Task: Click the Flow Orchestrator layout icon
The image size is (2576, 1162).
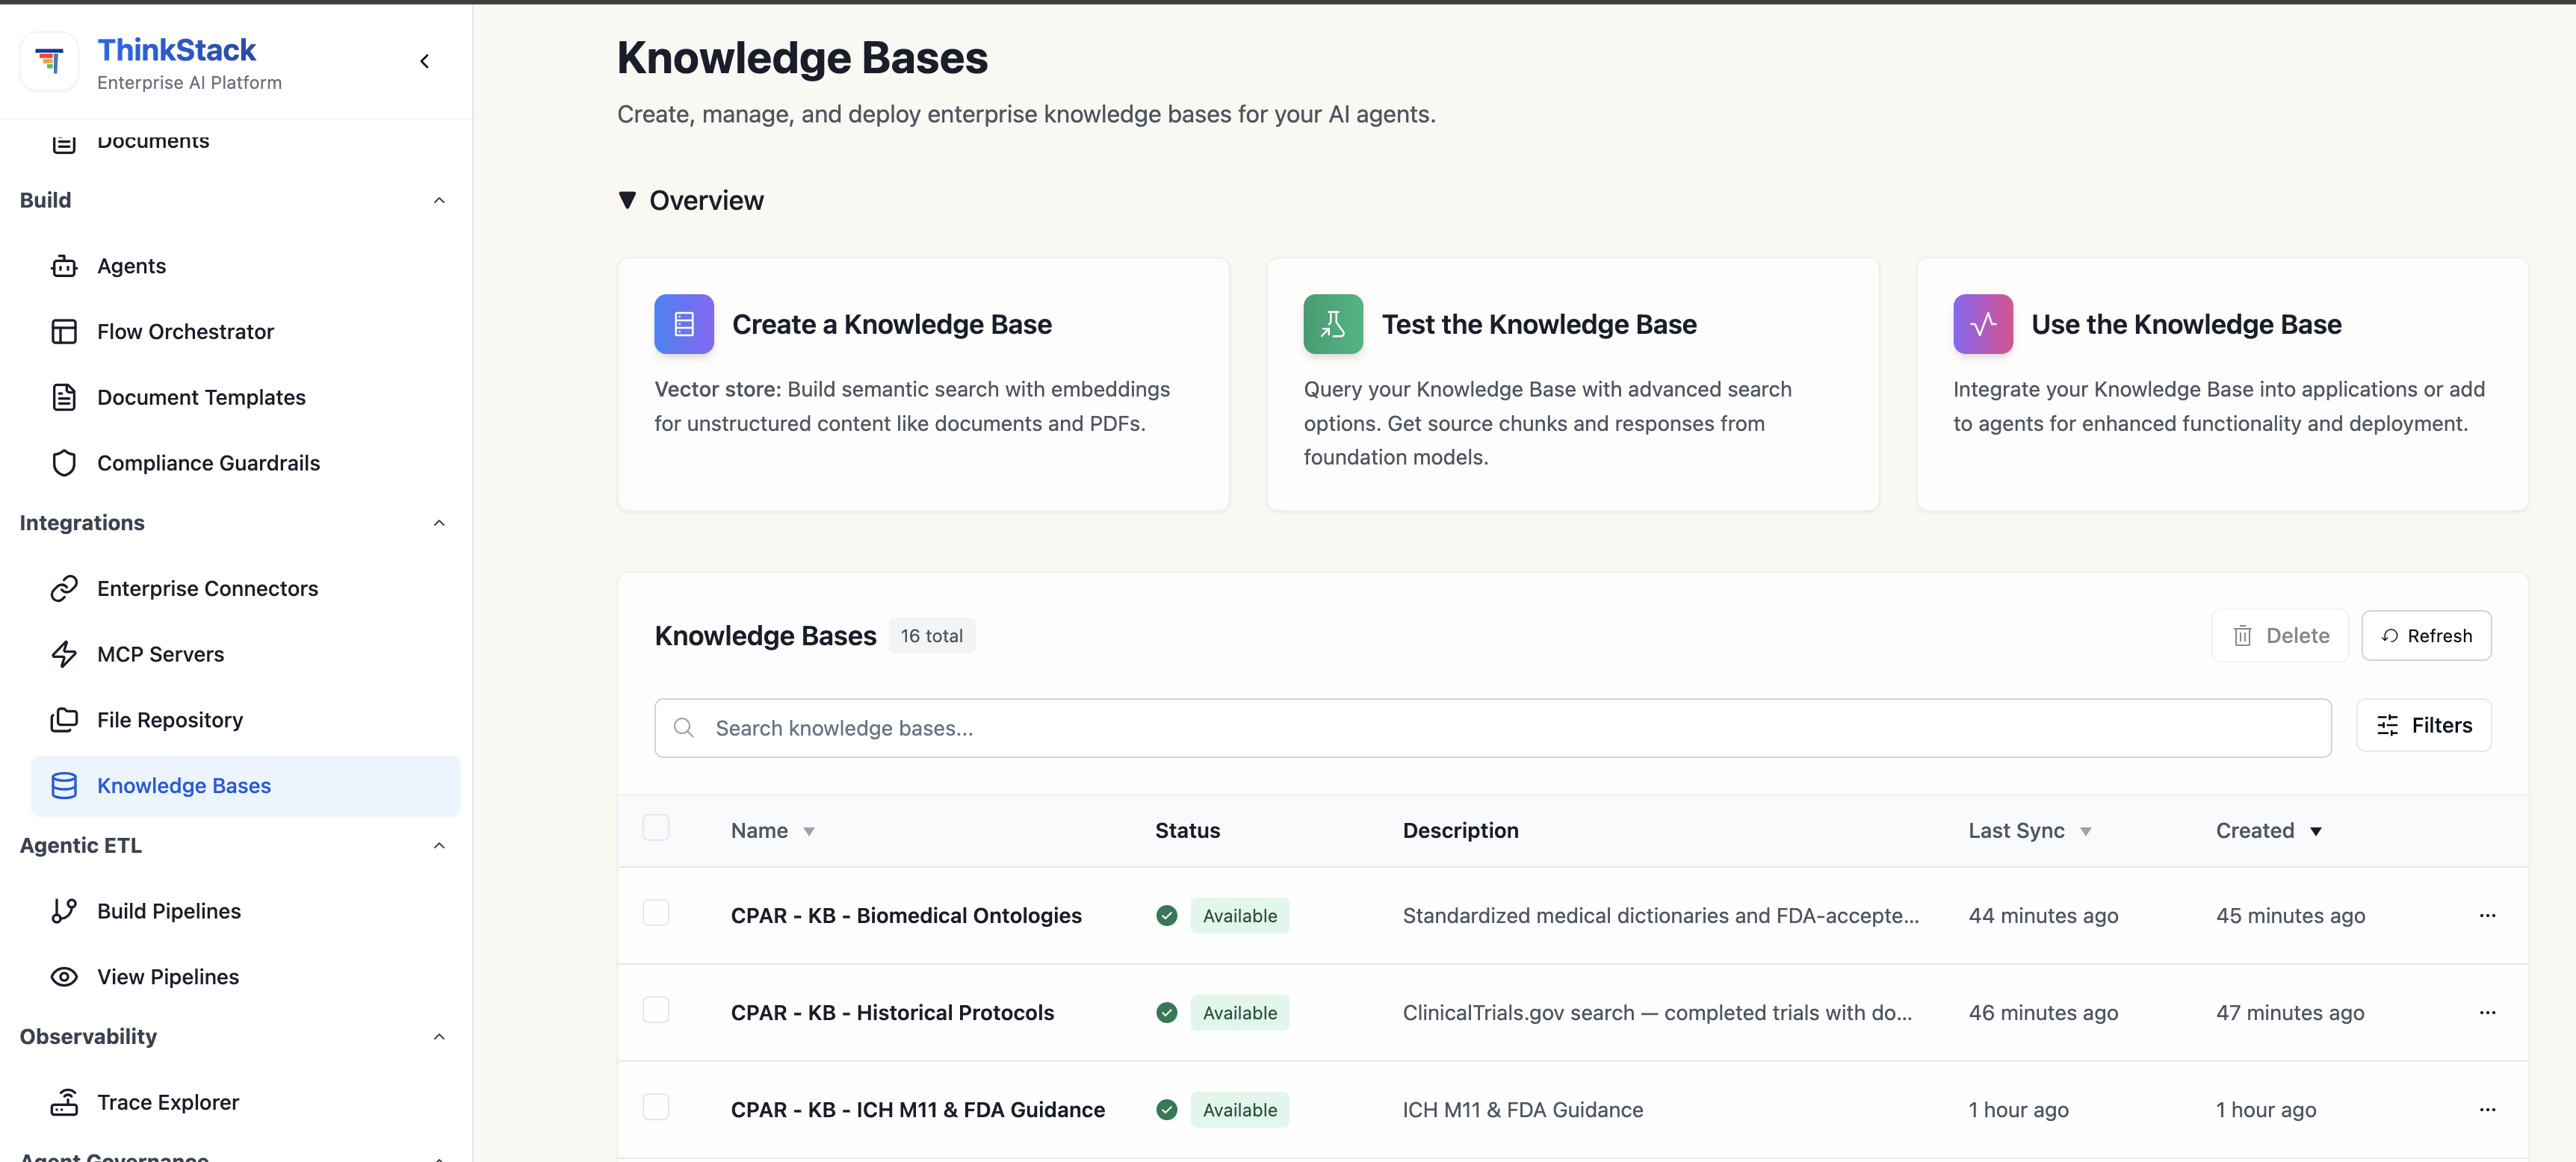Action: pos(64,332)
